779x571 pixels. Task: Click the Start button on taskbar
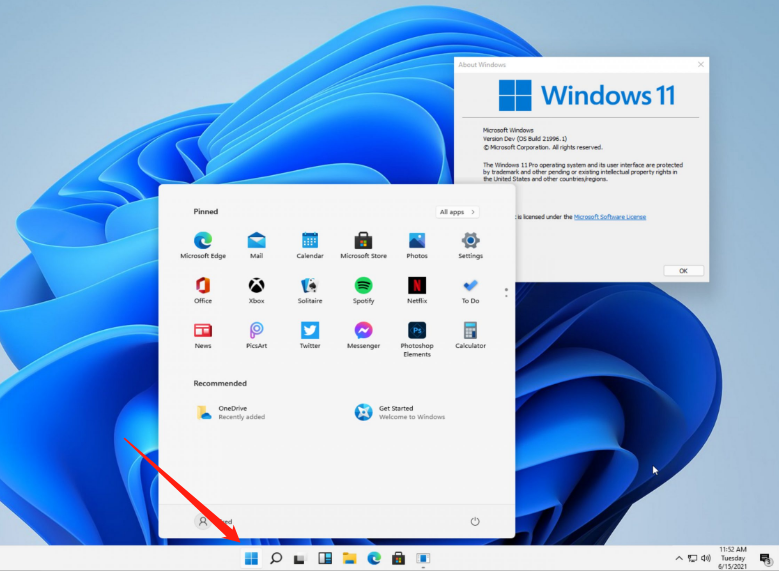pos(251,558)
